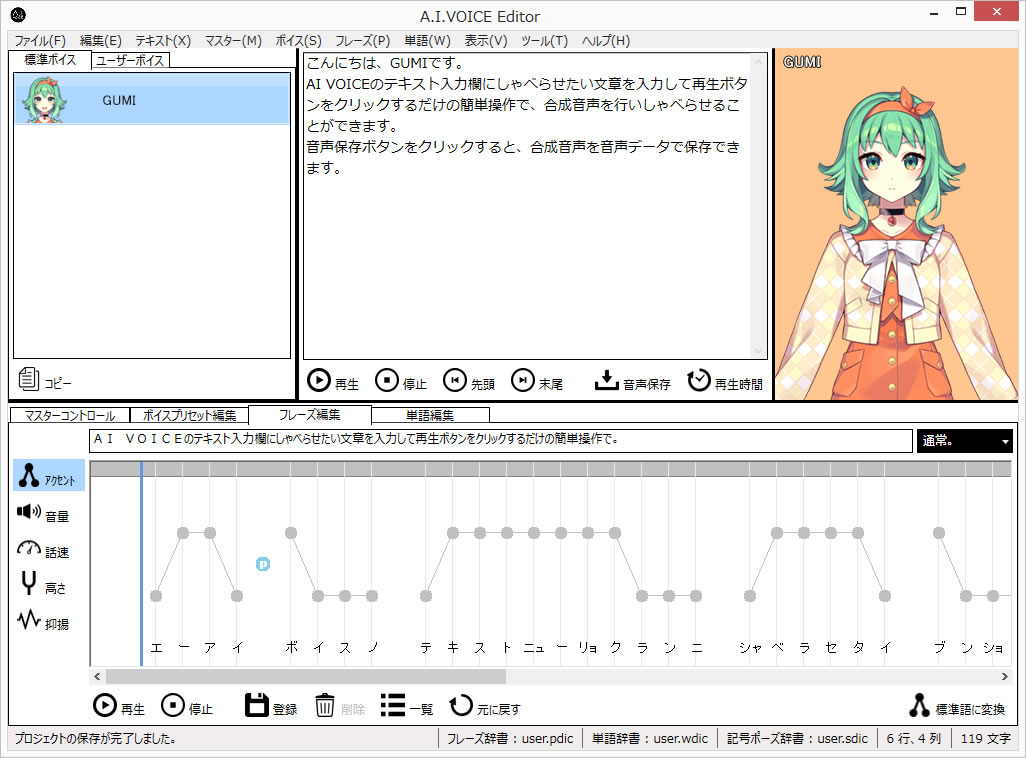The image size is (1026, 758).
Task: Open the 編集(E) menu
Action: [101, 41]
